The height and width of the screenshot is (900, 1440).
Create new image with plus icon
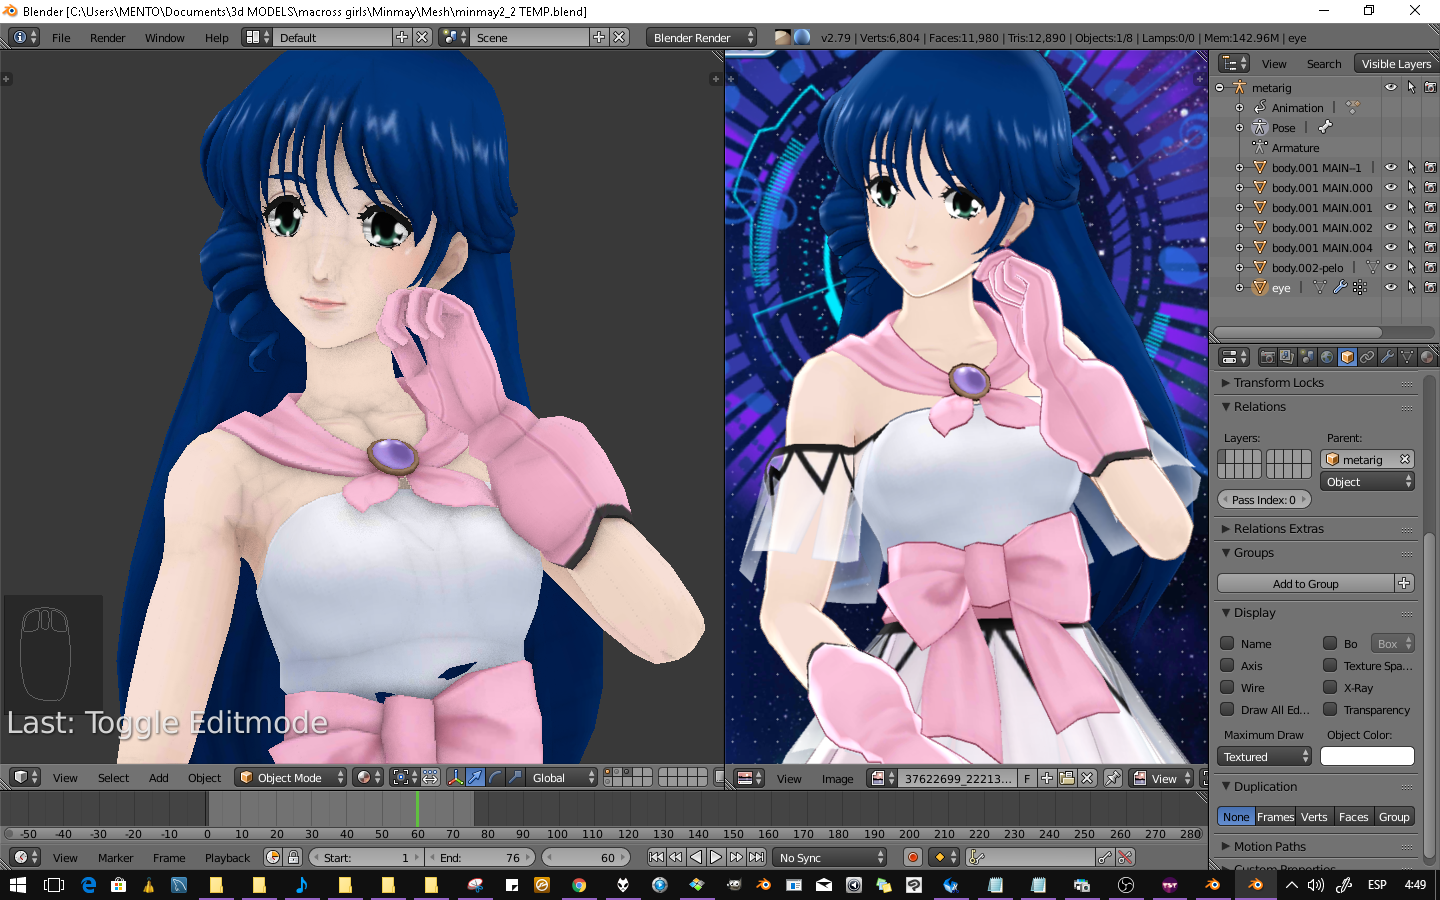(1047, 778)
